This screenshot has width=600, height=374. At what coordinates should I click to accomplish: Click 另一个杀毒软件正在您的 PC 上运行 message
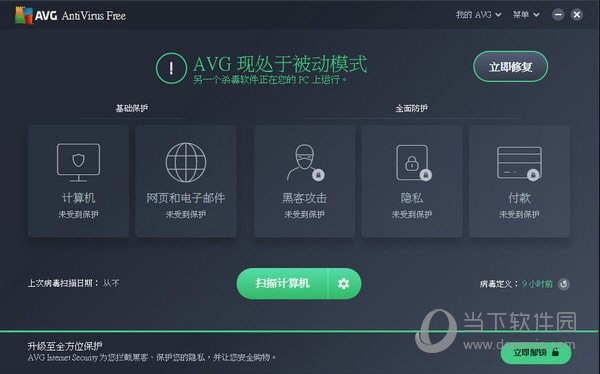[270, 80]
